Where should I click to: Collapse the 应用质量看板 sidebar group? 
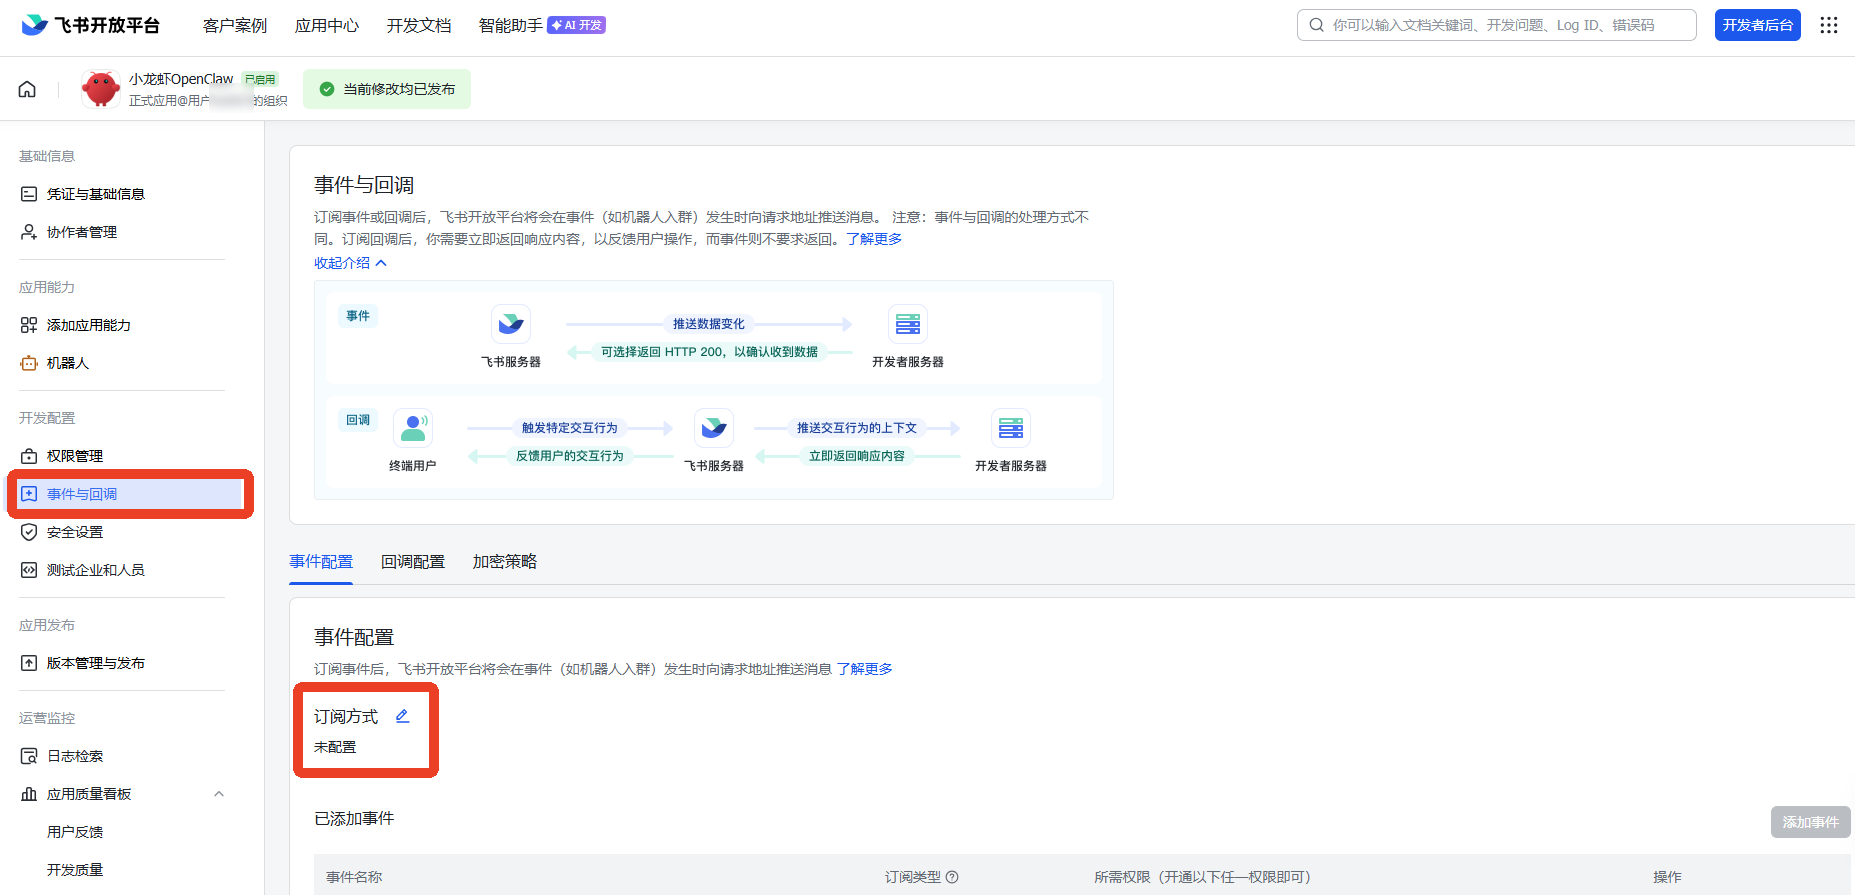click(219, 794)
